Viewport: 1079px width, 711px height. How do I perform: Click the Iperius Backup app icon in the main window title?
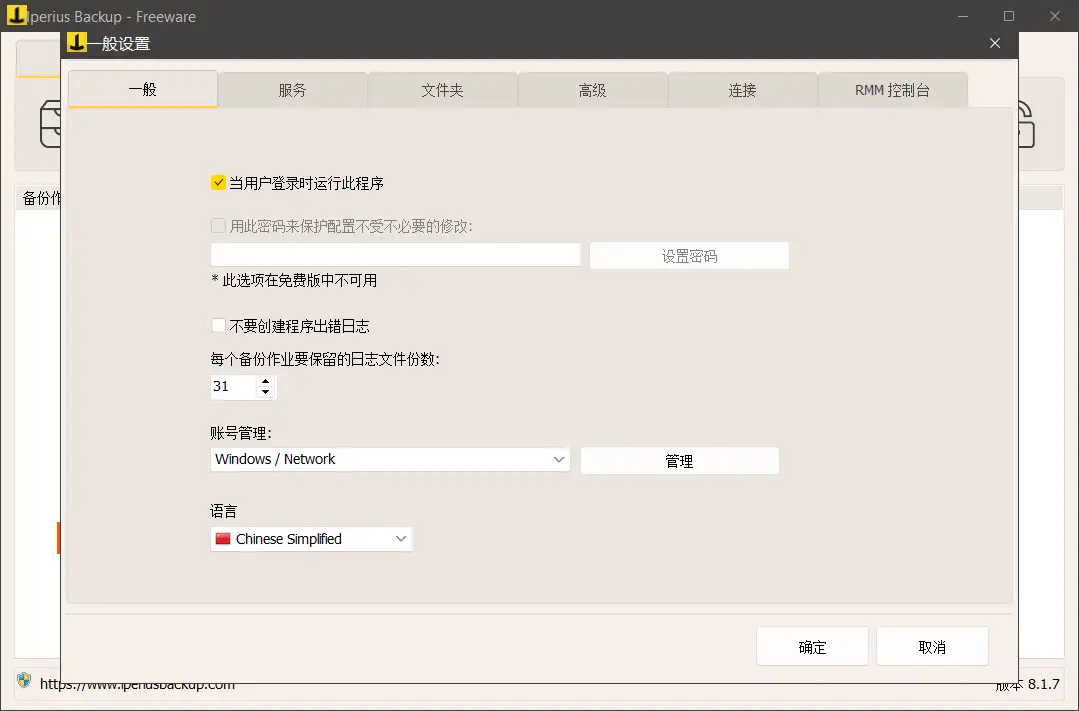16,16
